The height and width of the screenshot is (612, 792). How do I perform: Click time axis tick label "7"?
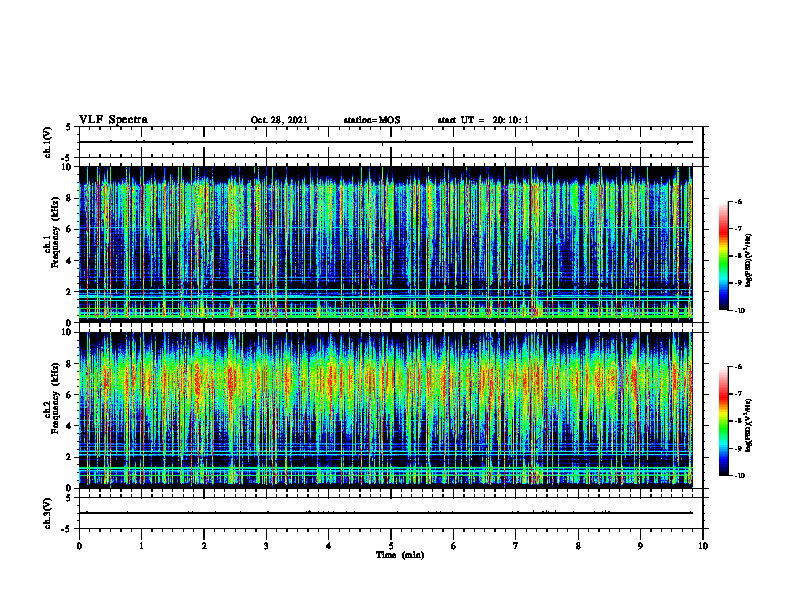tap(516, 546)
